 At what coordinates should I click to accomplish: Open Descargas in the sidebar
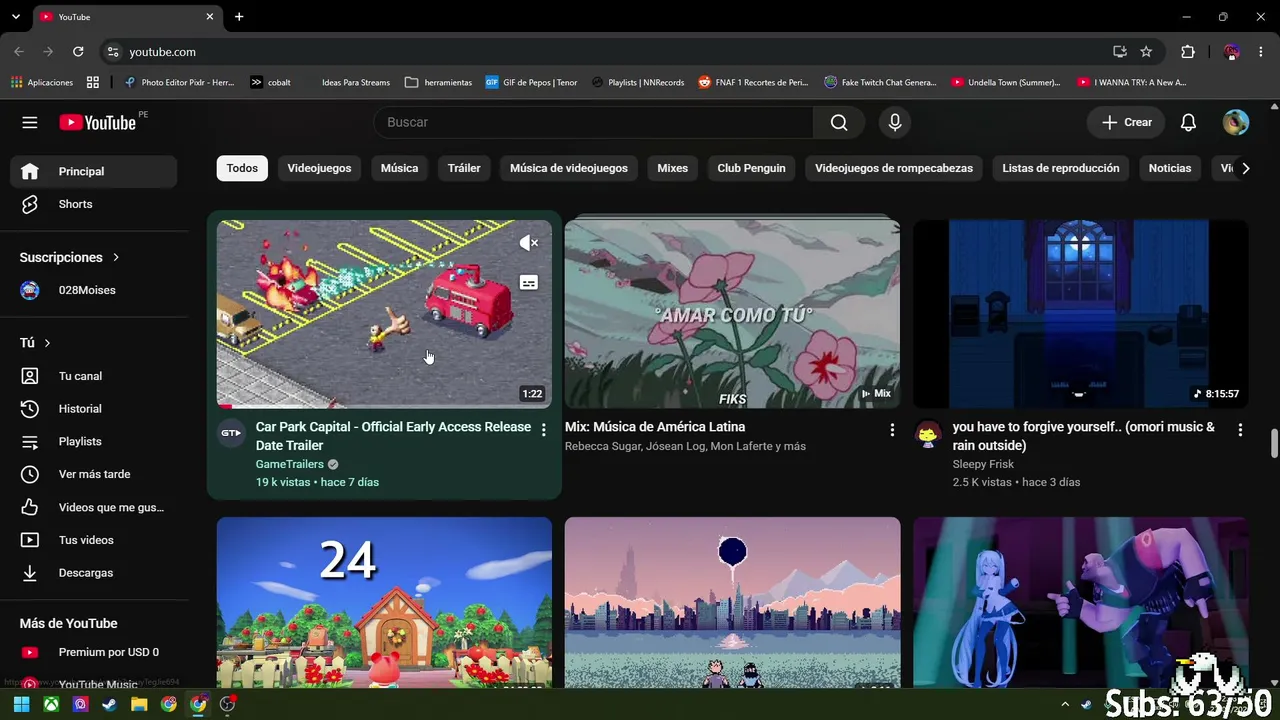(x=94, y=573)
